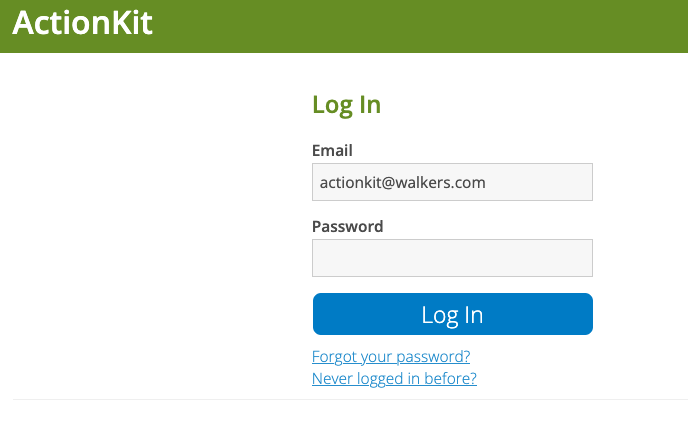Click the green Log In heading
Image resolution: width=688 pixels, height=445 pixels.
(346, 104)
